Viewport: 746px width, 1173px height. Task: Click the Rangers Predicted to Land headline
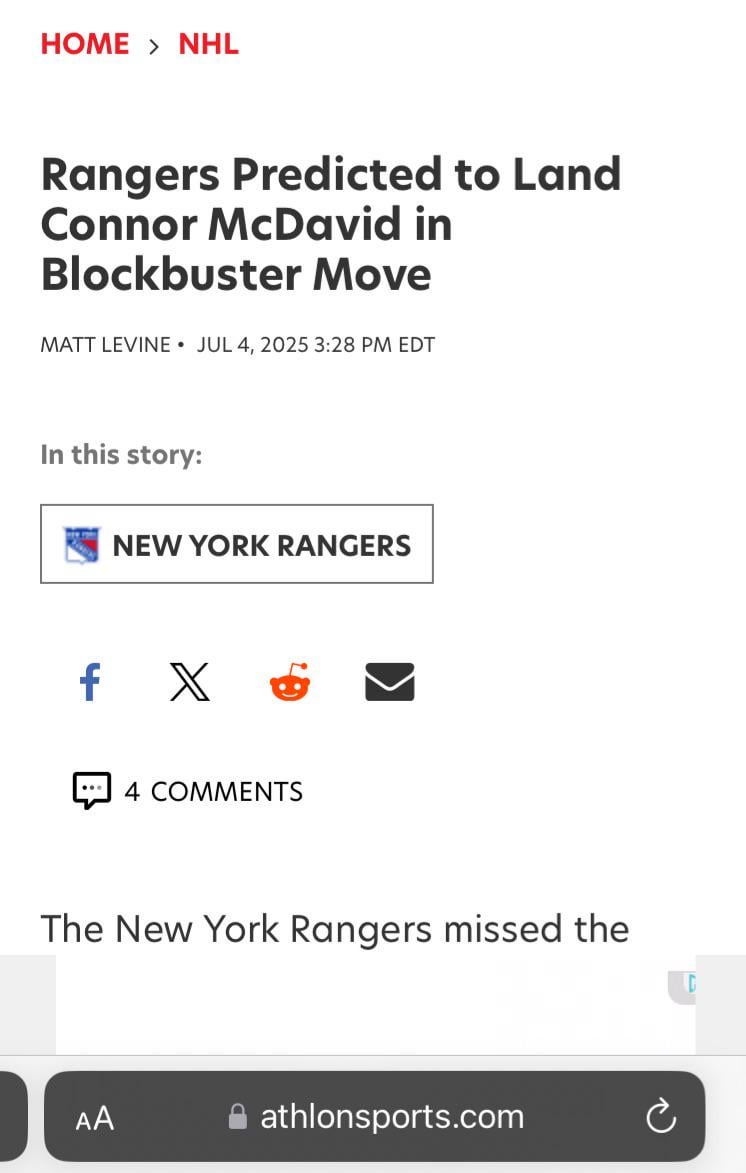(x=330, y=223)
